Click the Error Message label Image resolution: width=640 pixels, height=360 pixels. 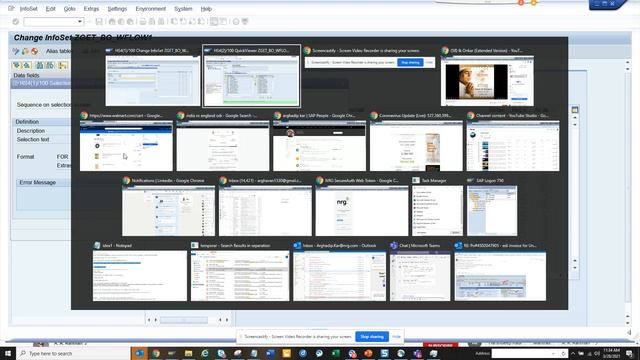click(38, 182)
